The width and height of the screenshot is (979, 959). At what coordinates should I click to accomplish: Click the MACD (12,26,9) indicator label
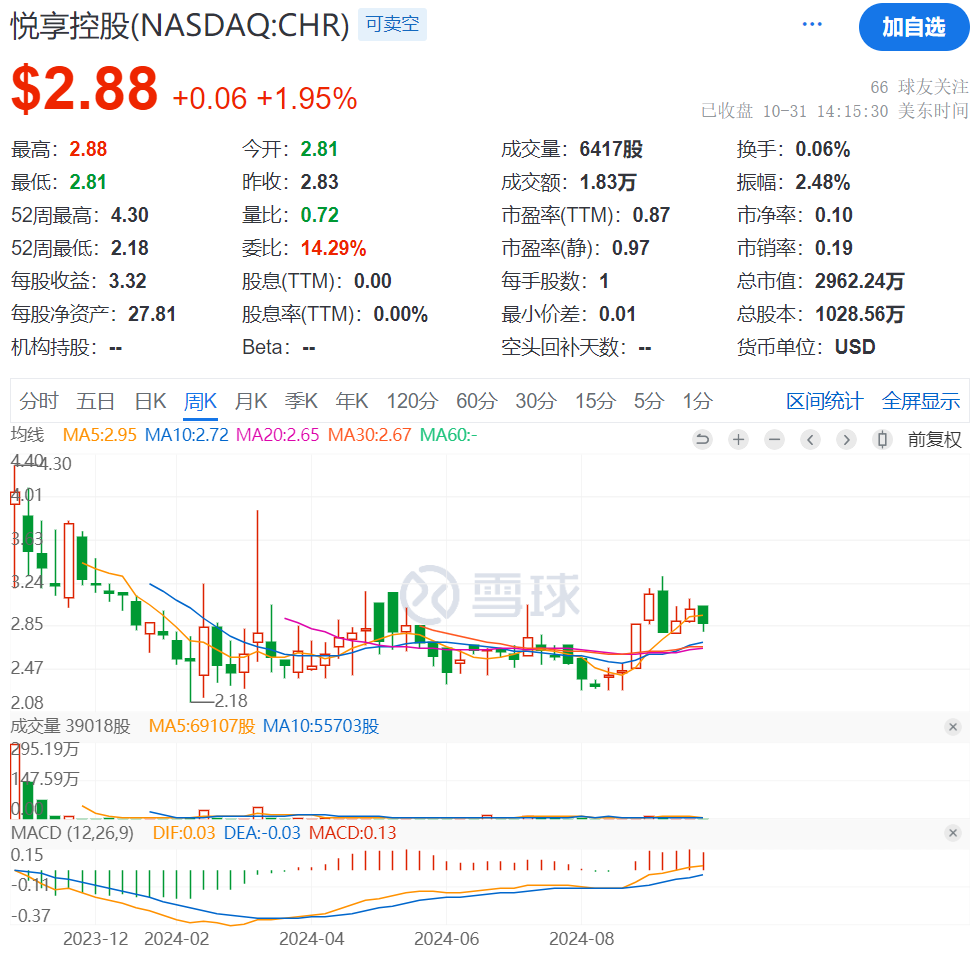(72, 833)
